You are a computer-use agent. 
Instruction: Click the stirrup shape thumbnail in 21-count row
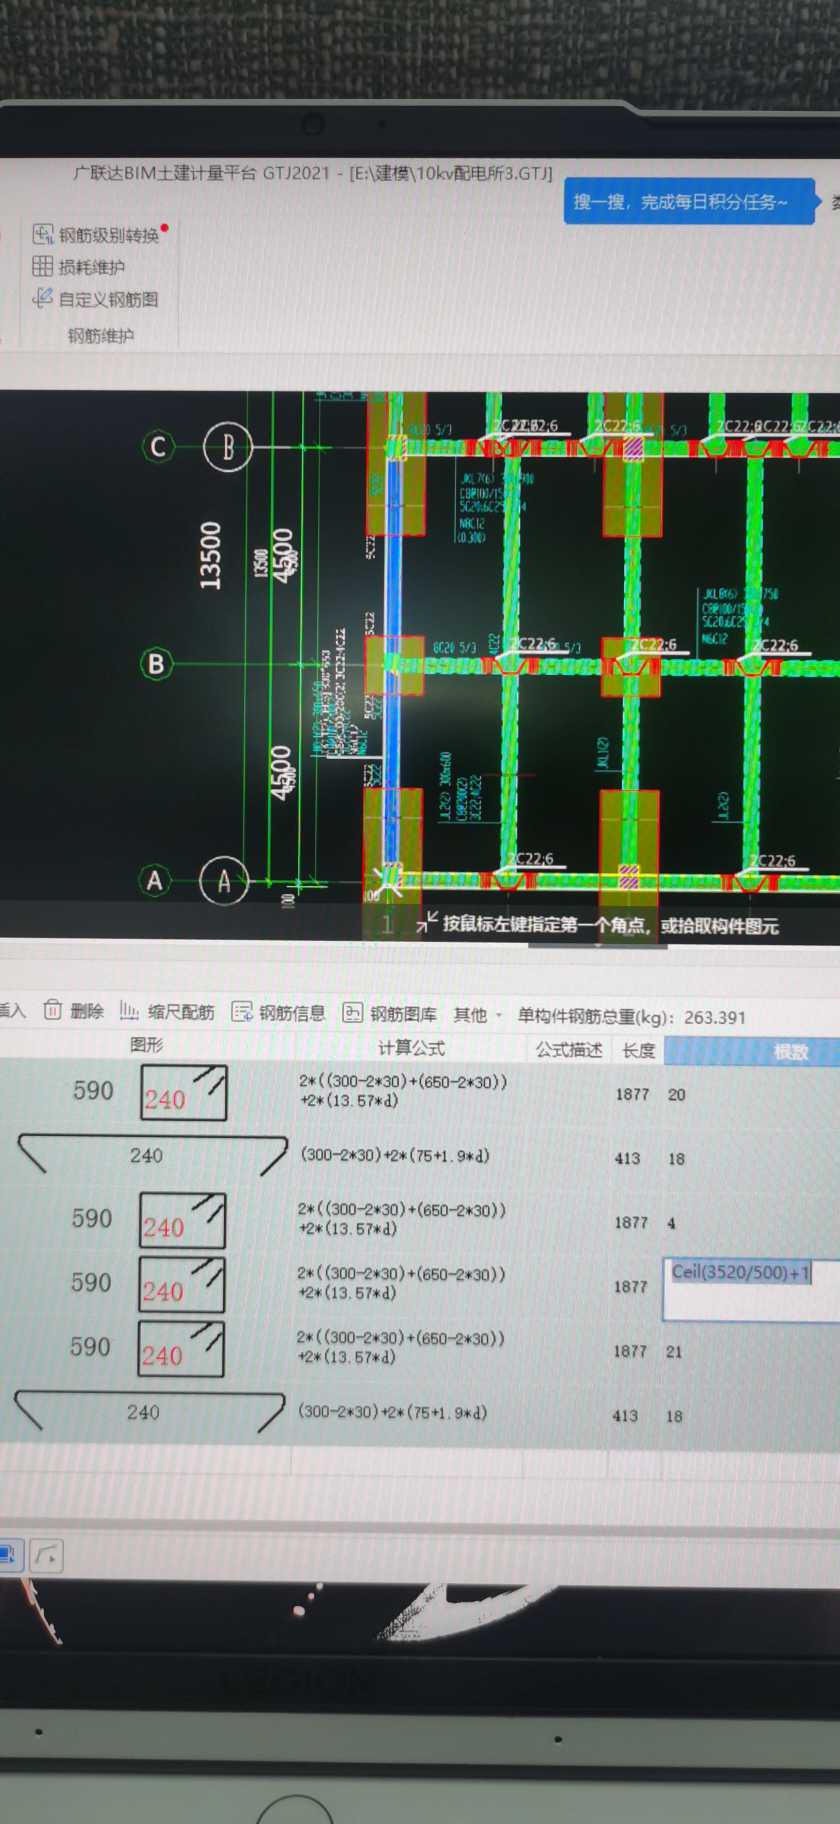tap(181, 1348)
